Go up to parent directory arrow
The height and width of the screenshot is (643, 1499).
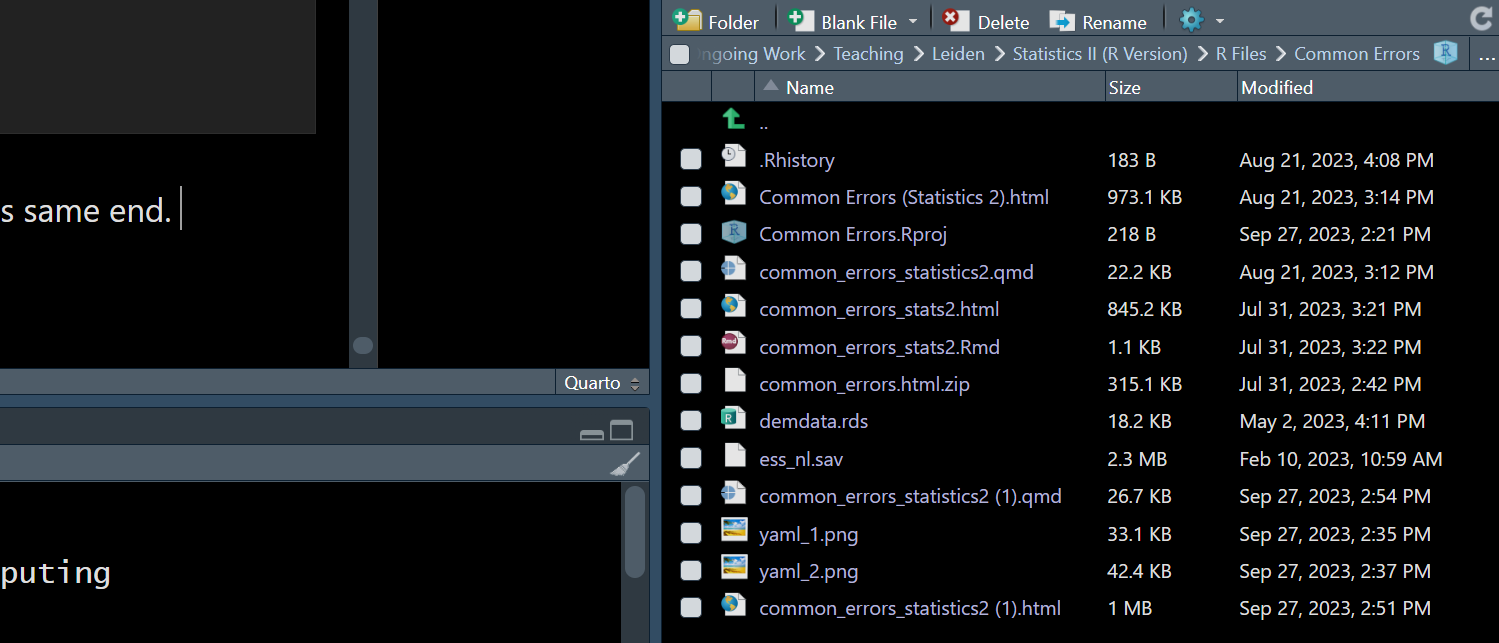pyautogui.click(x=734, y=120)
